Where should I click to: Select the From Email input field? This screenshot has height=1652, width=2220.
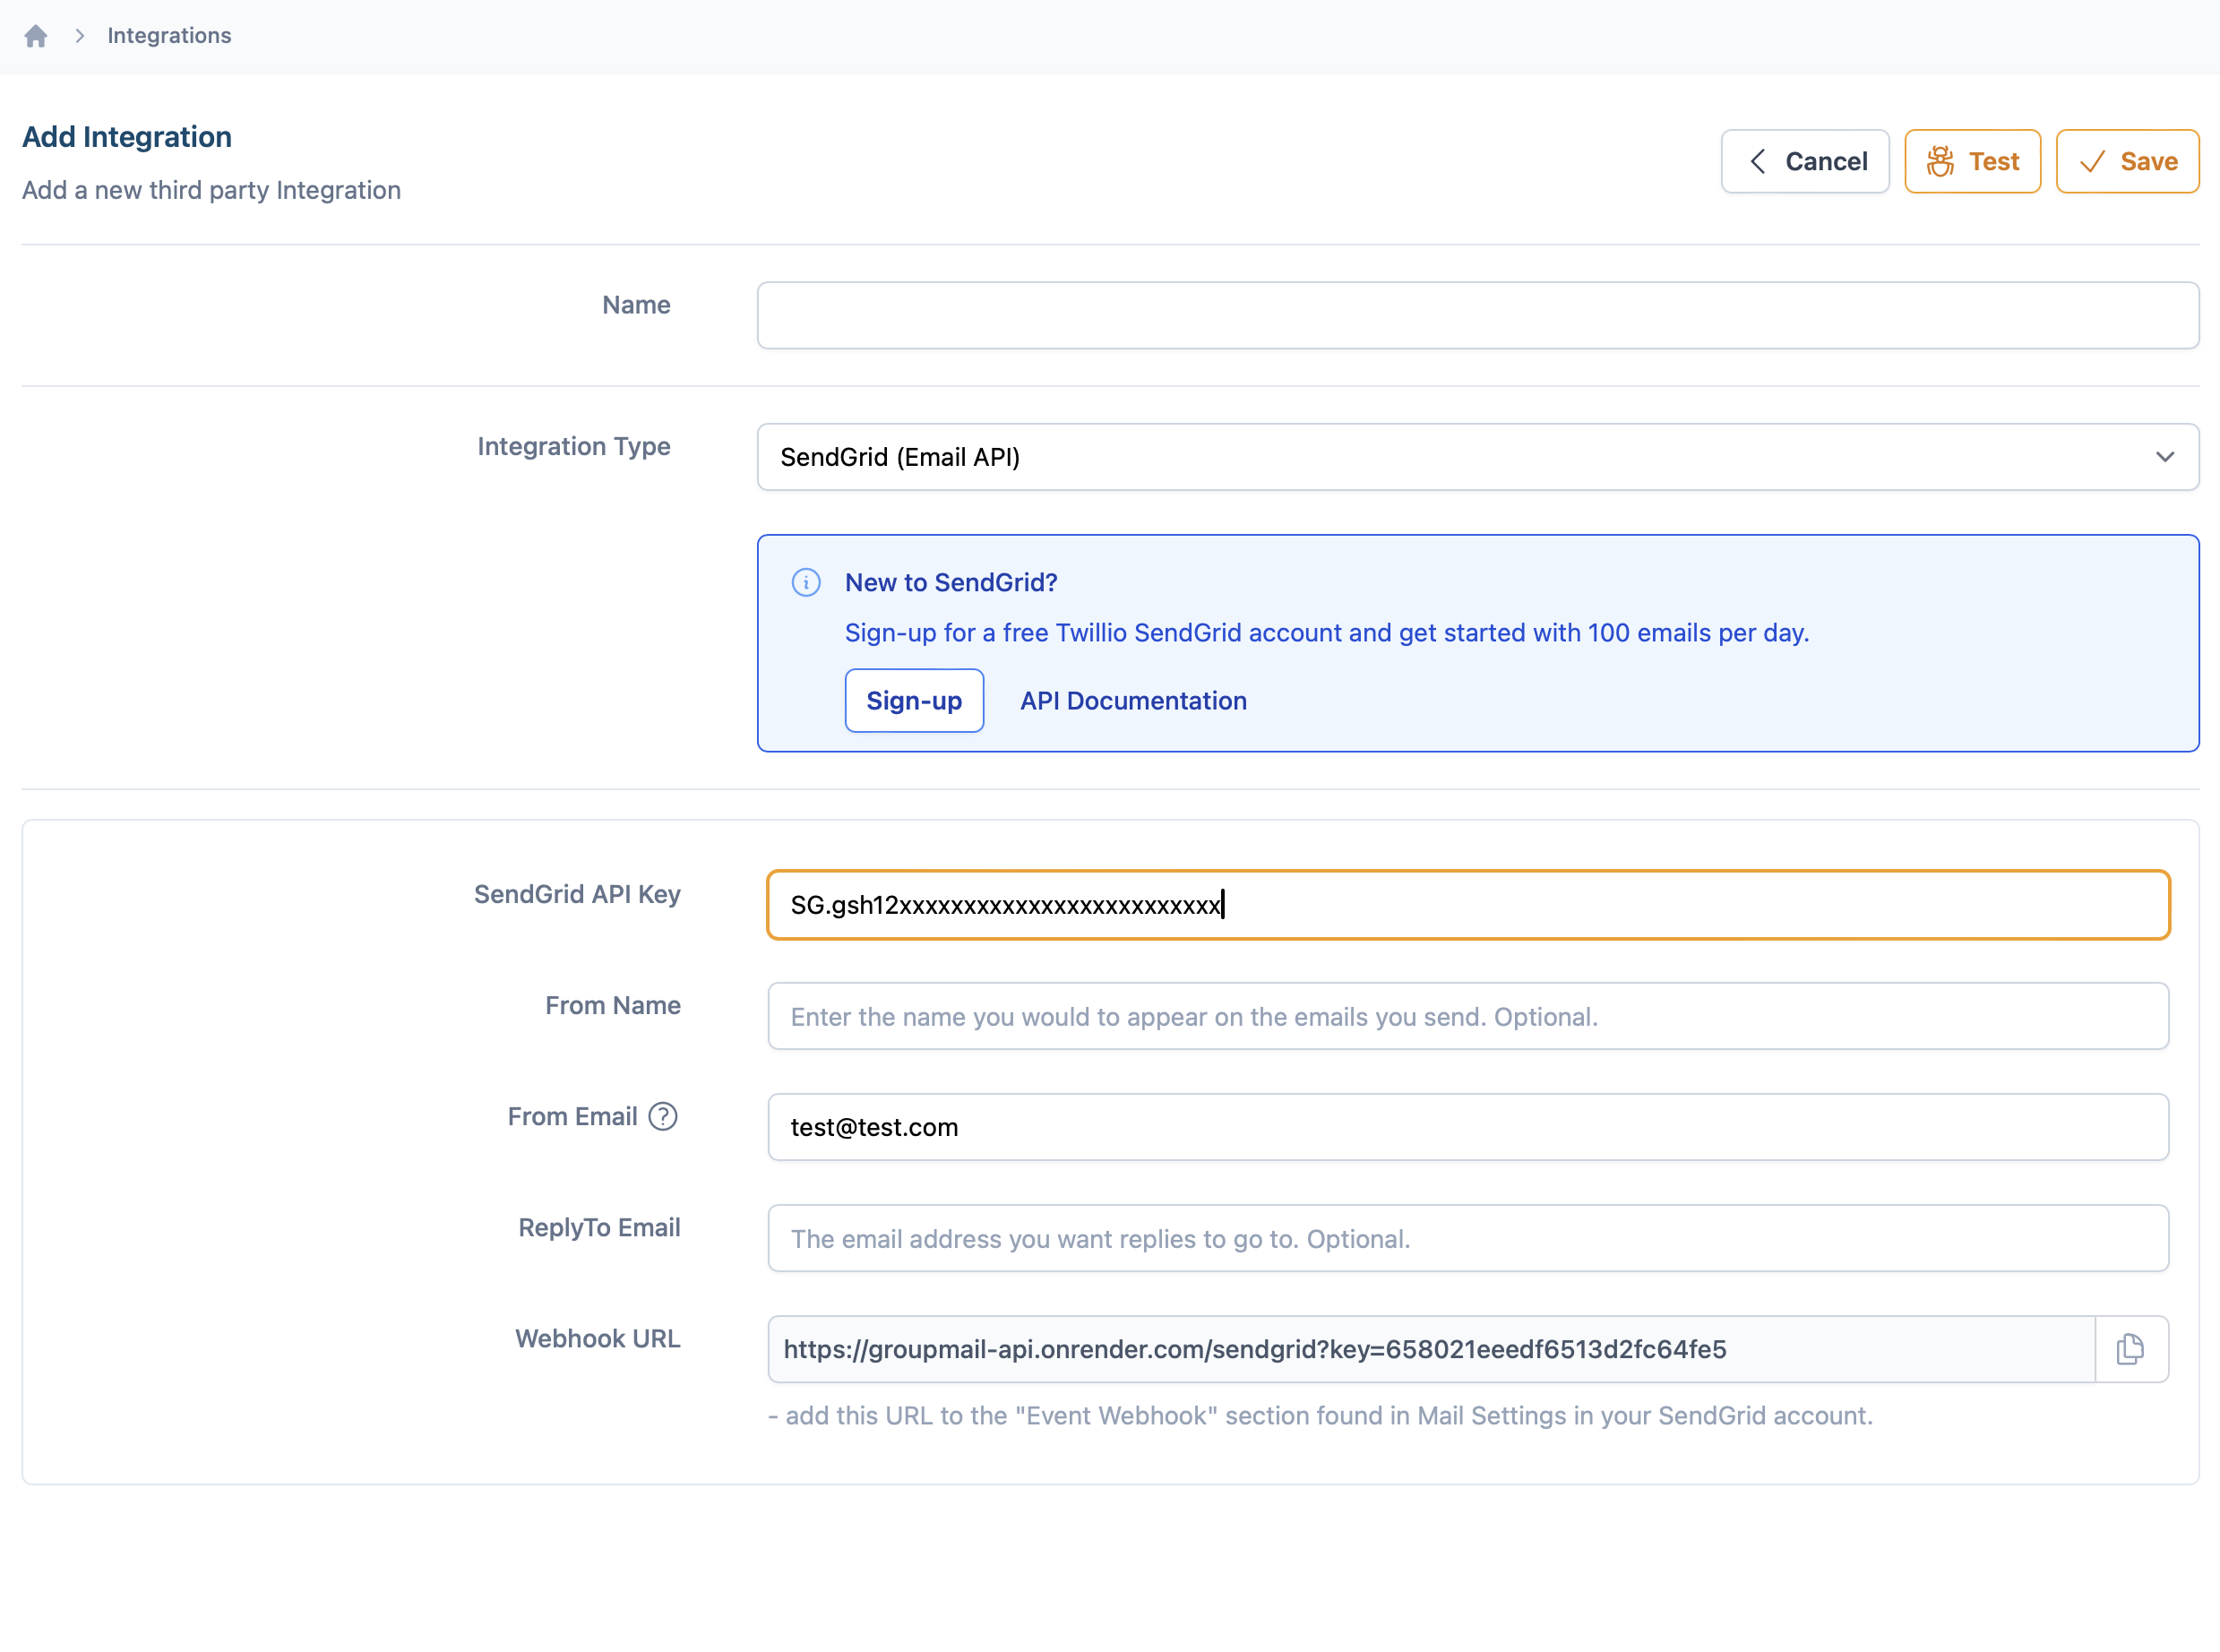pos(1467,1127)
